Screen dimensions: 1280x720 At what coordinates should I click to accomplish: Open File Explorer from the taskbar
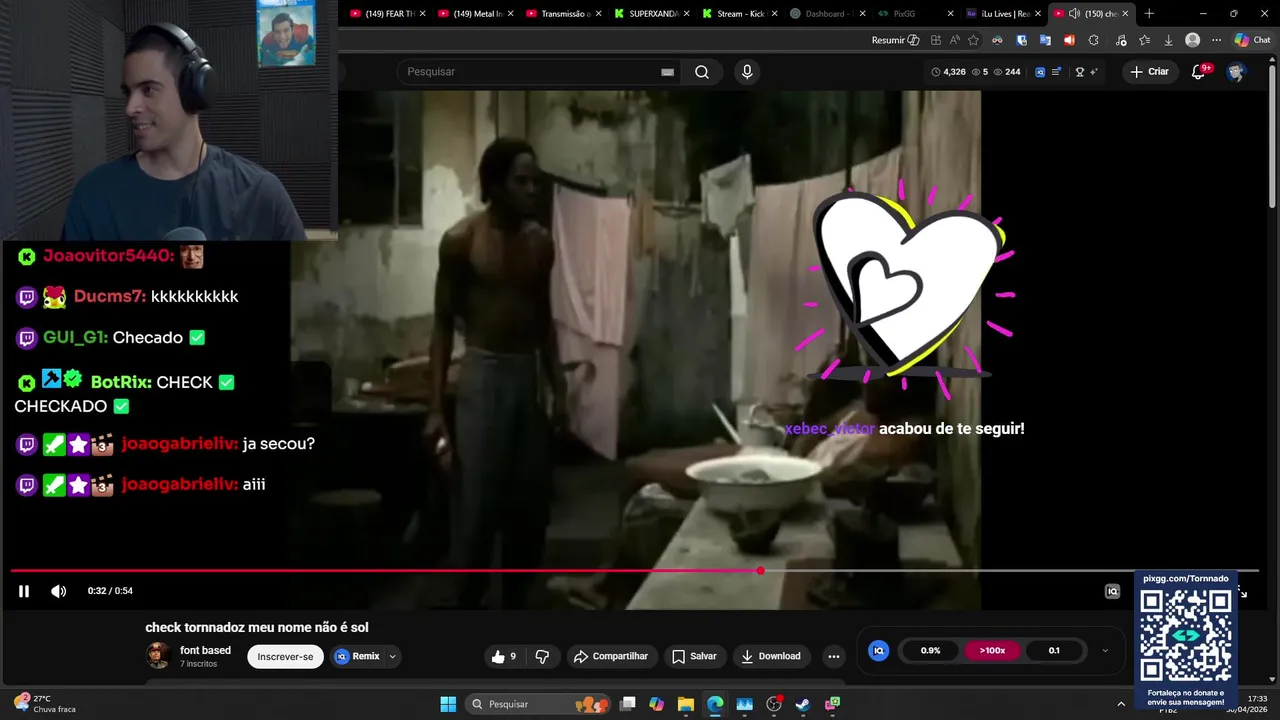click(x=686, y=704)
